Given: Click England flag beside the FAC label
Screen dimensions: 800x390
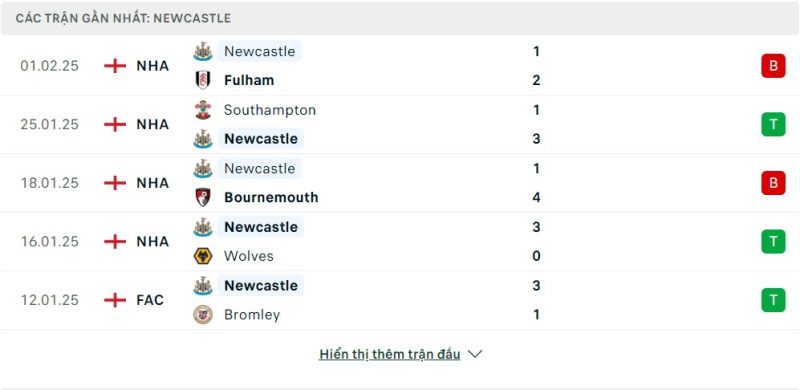Looking at the screenshot, I should coord(115,300).
